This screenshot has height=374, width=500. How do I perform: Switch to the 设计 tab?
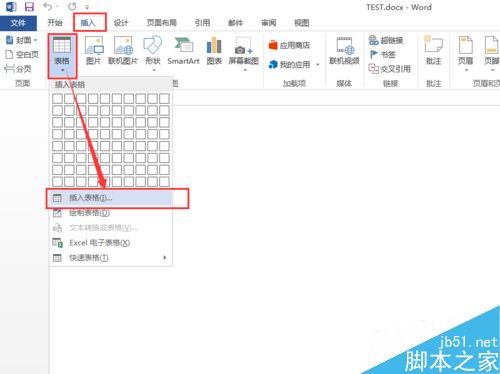121,23
